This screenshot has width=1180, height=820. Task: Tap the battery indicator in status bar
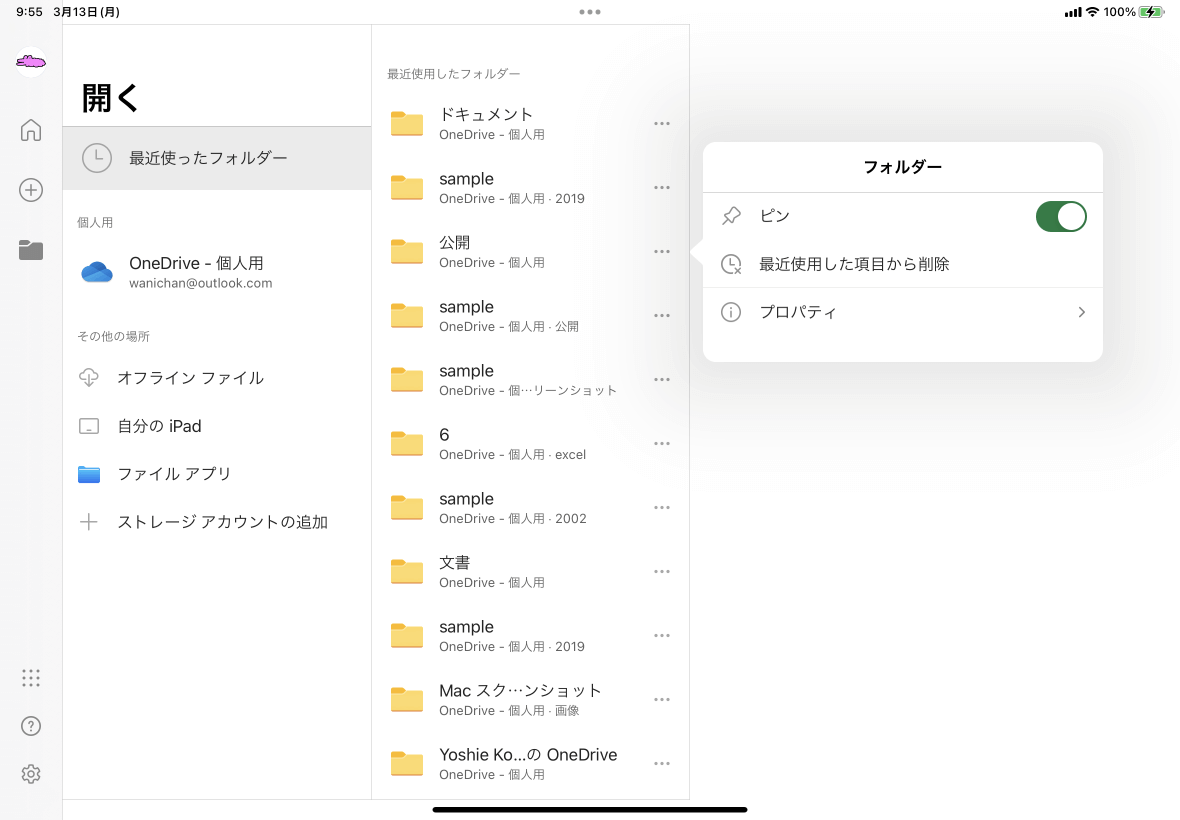coord(1151,12)
